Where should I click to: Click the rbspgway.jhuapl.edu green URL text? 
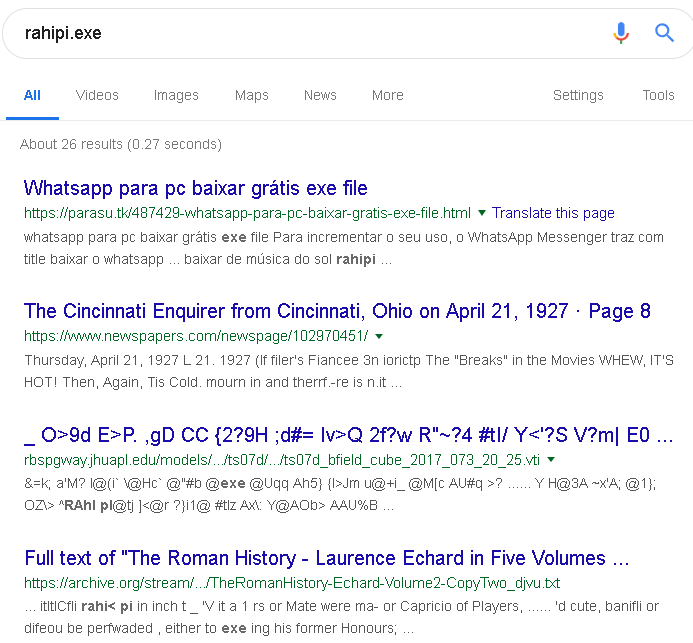pyautogui.click(x=282, y=460)
